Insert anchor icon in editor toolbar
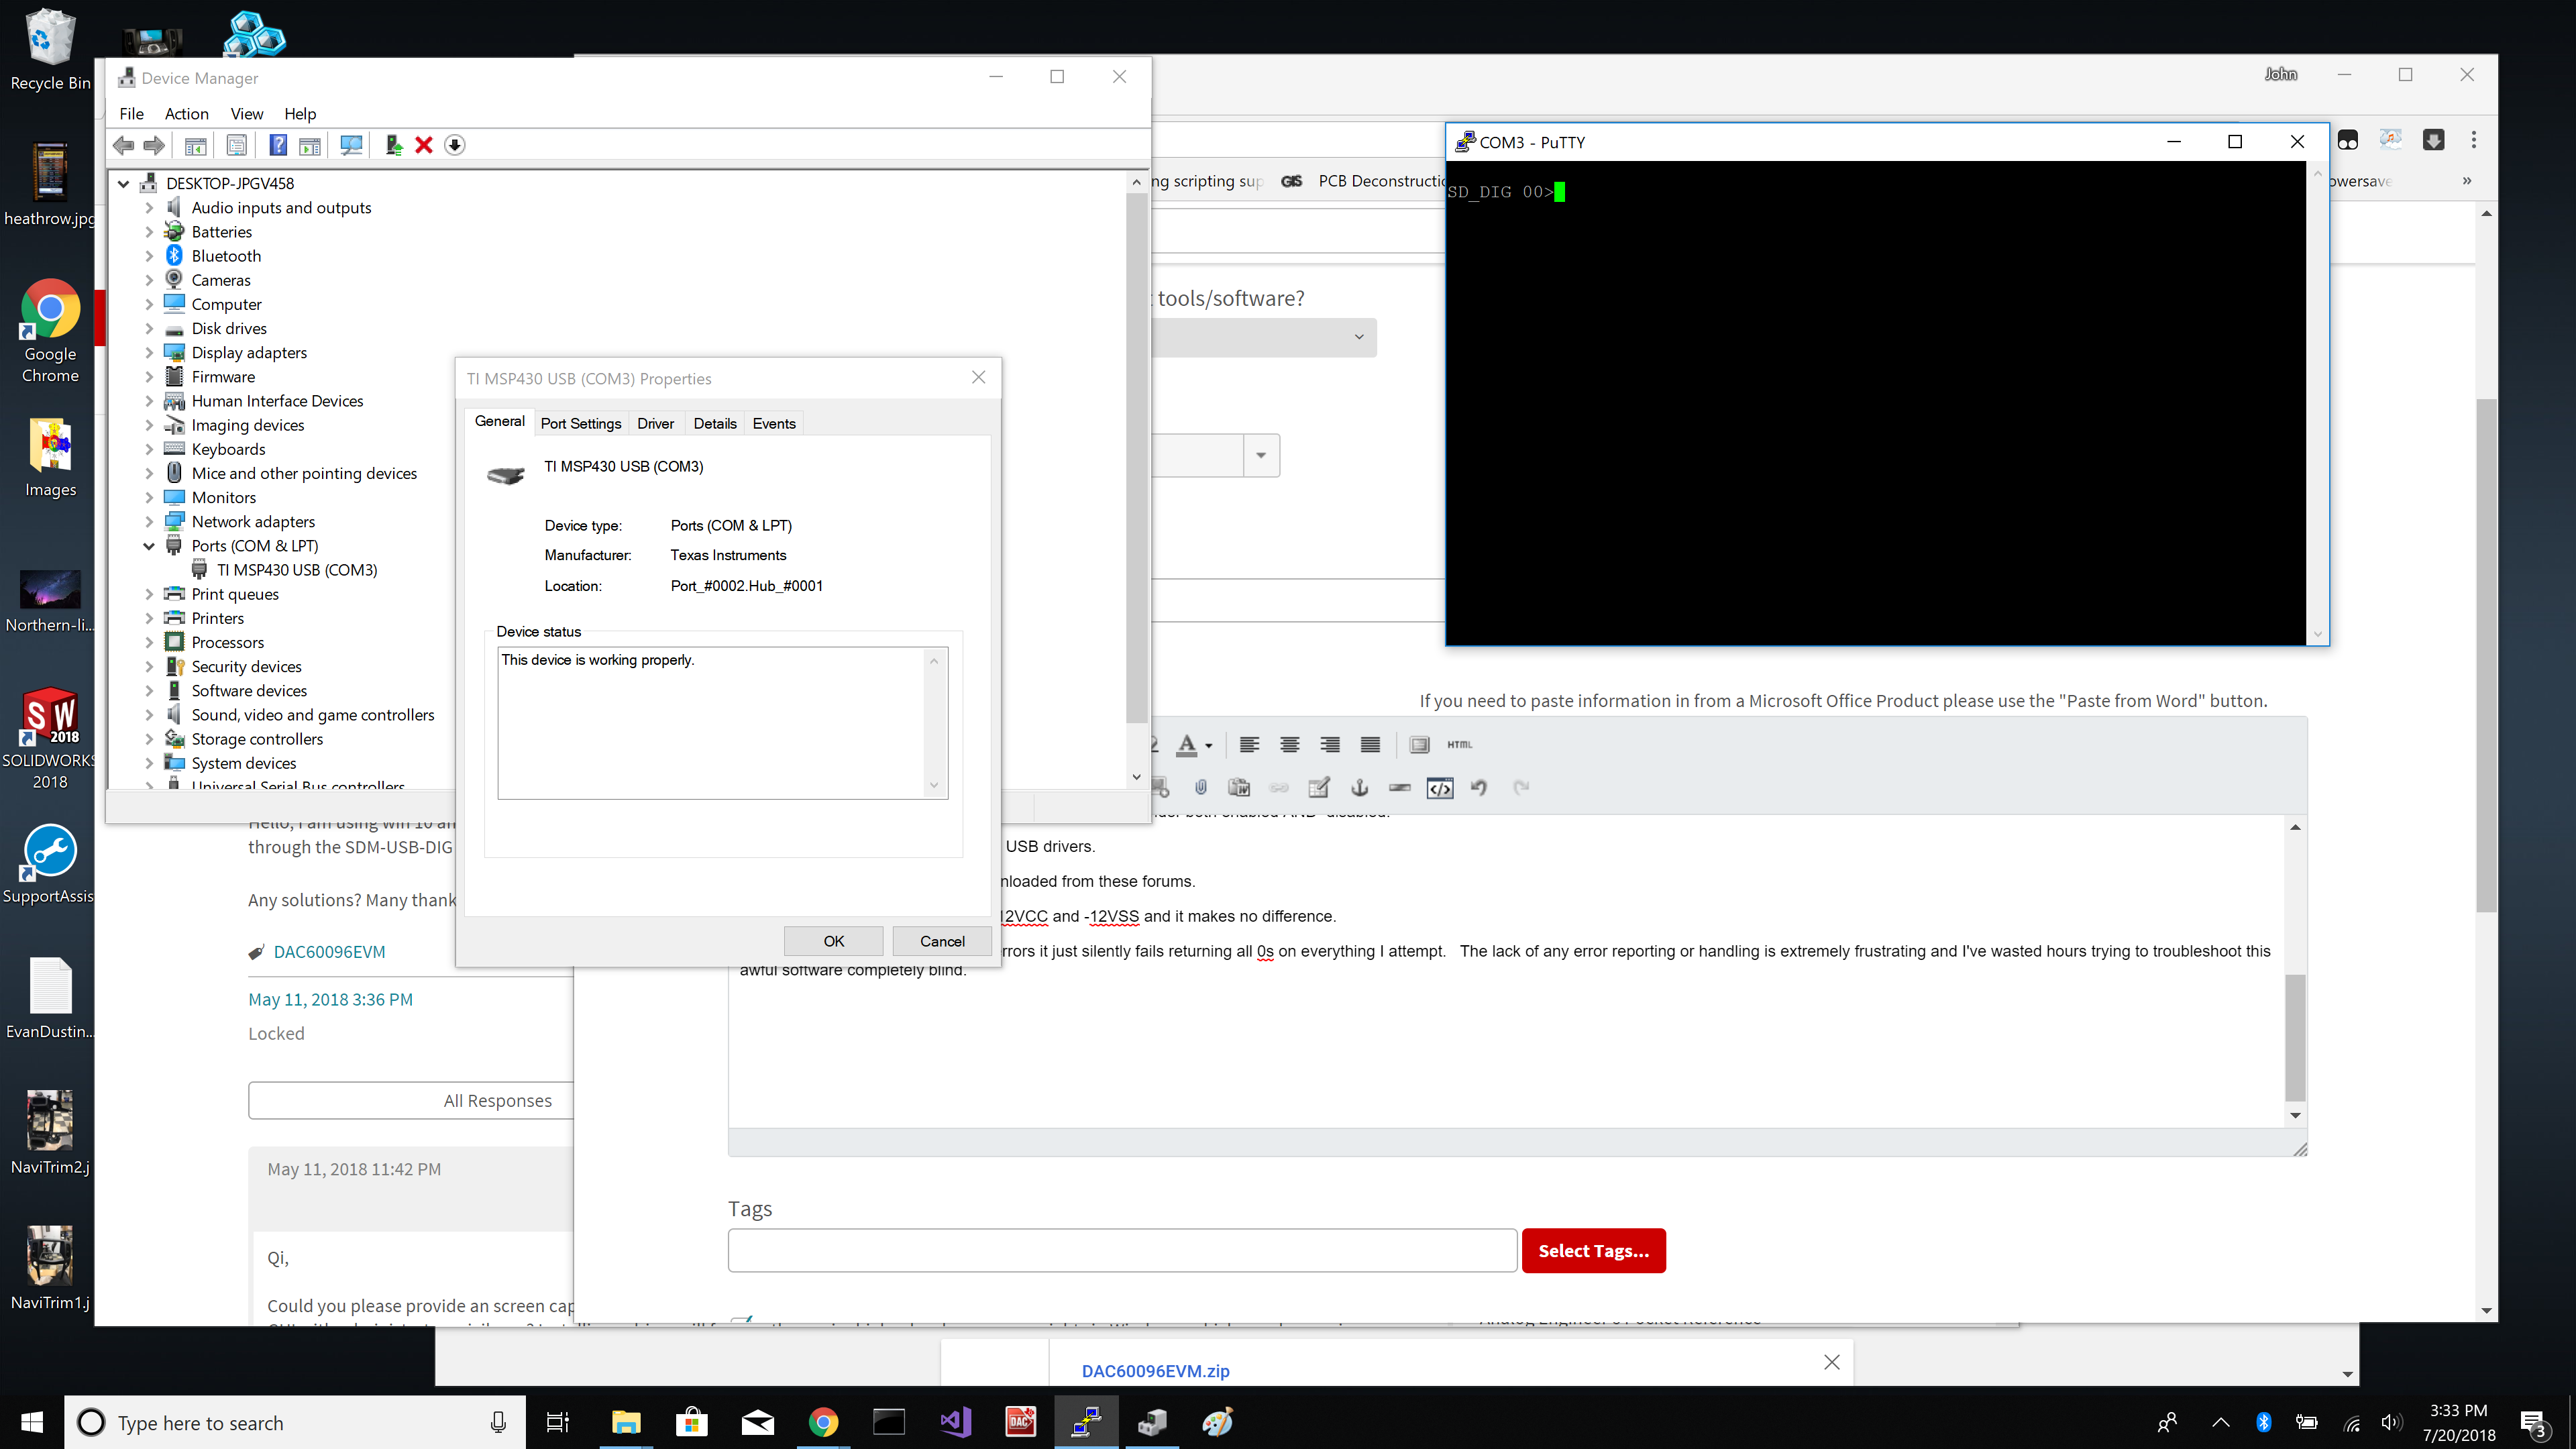 [1360, 788]
